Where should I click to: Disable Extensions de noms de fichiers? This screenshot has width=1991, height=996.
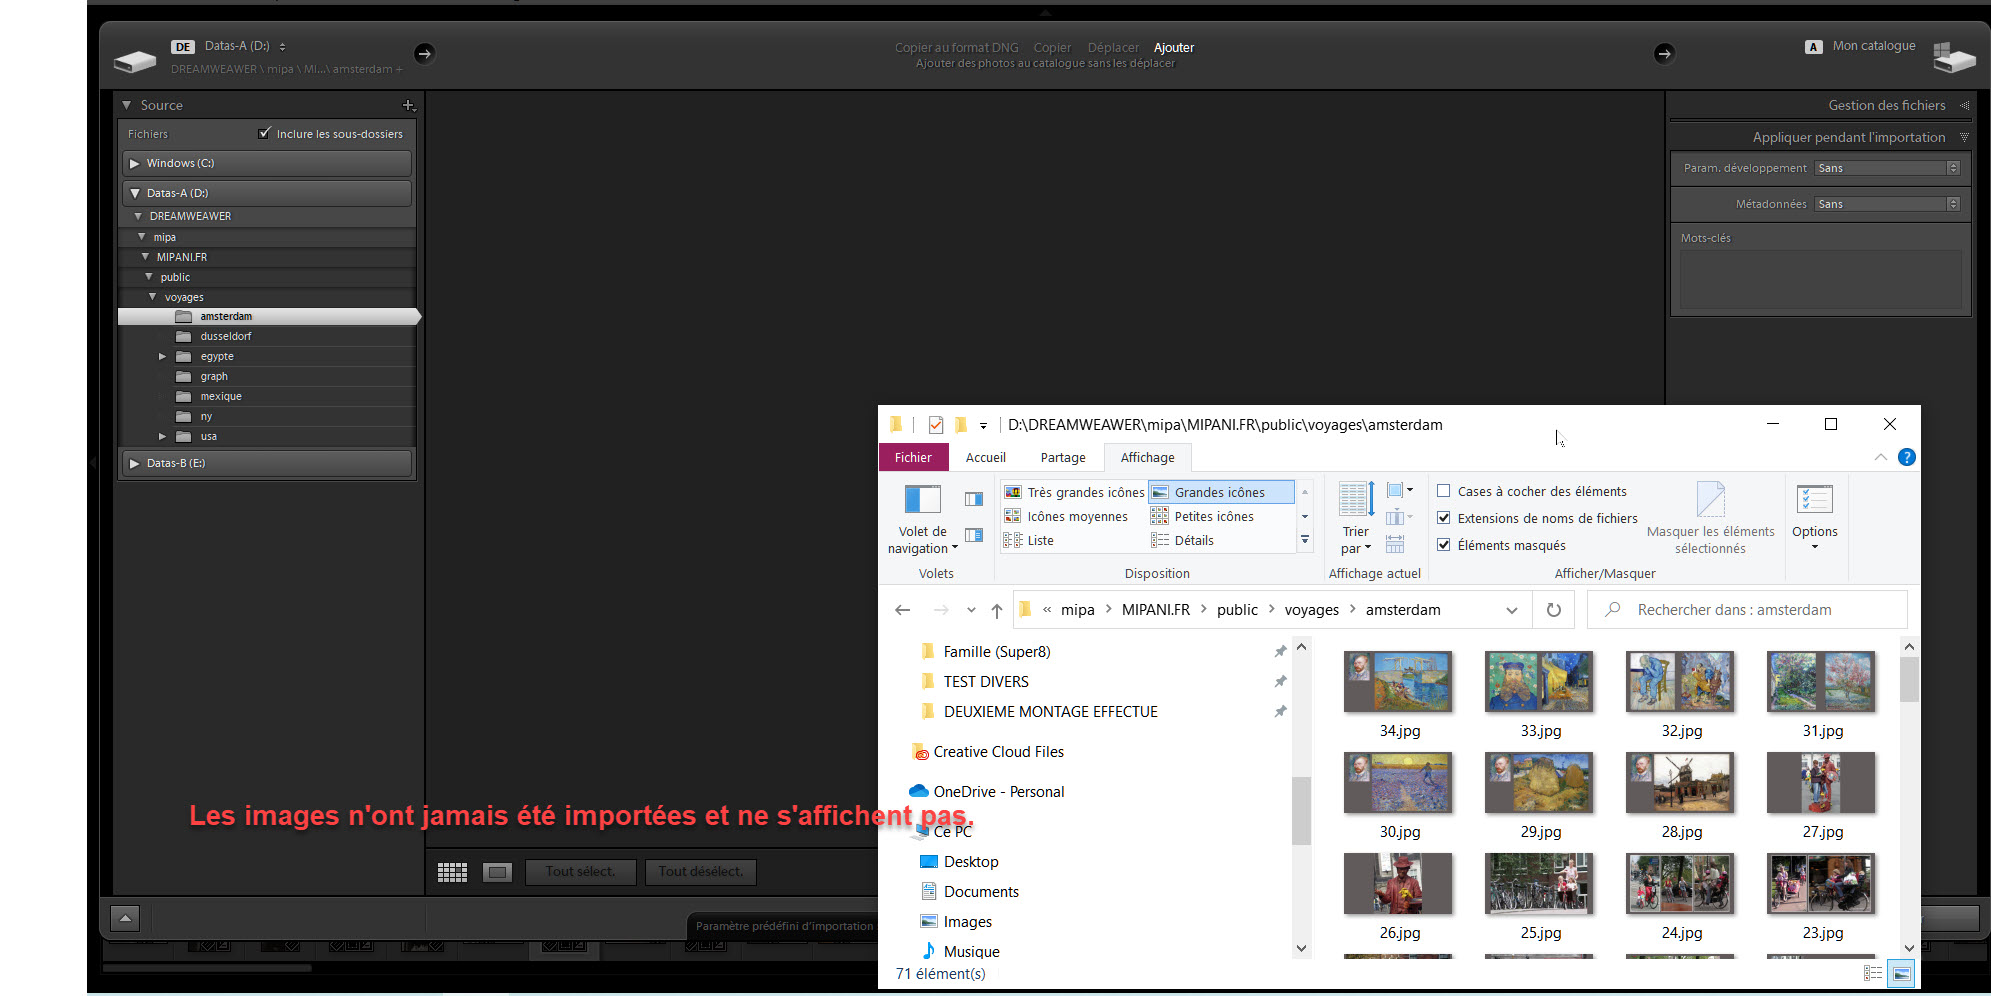pyautogui.click(x=1444, y=518)
